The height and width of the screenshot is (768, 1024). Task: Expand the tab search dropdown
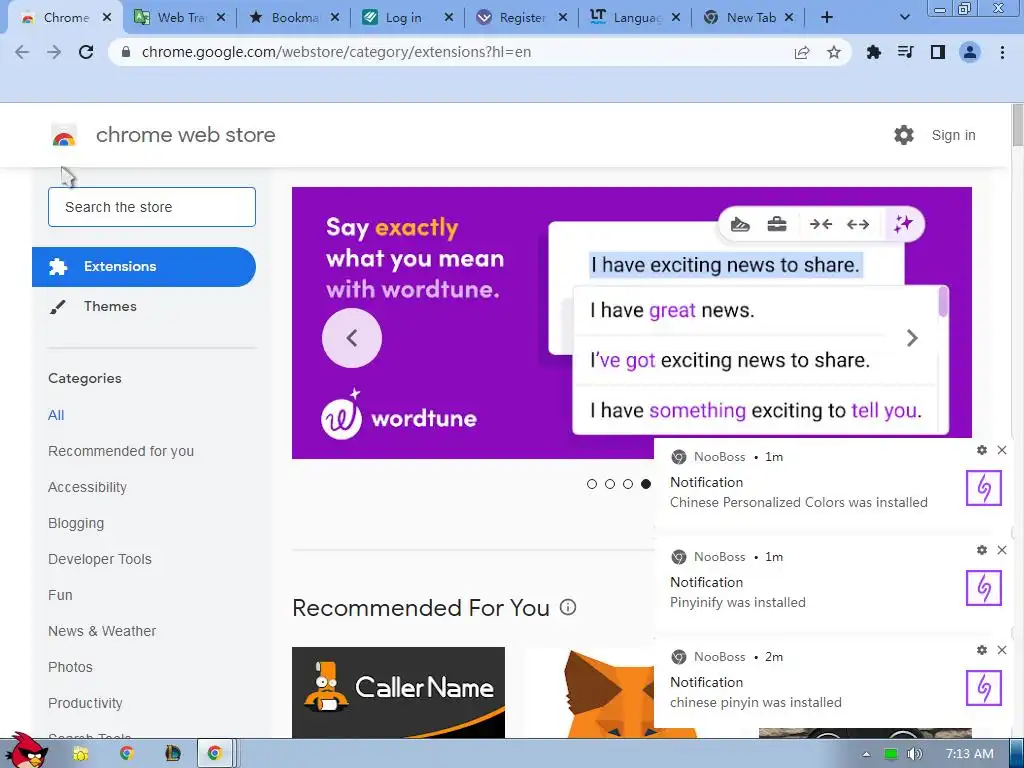click(904, 18)
